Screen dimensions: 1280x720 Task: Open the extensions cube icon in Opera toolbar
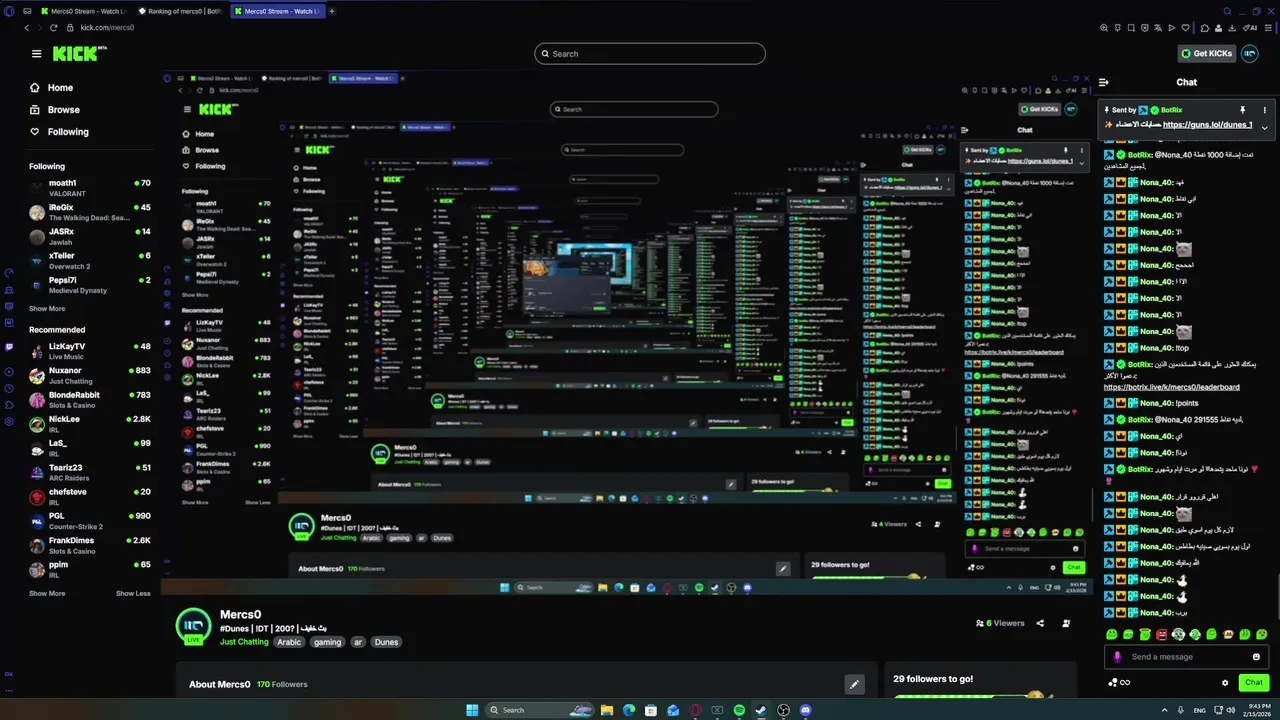[1205, 28]
